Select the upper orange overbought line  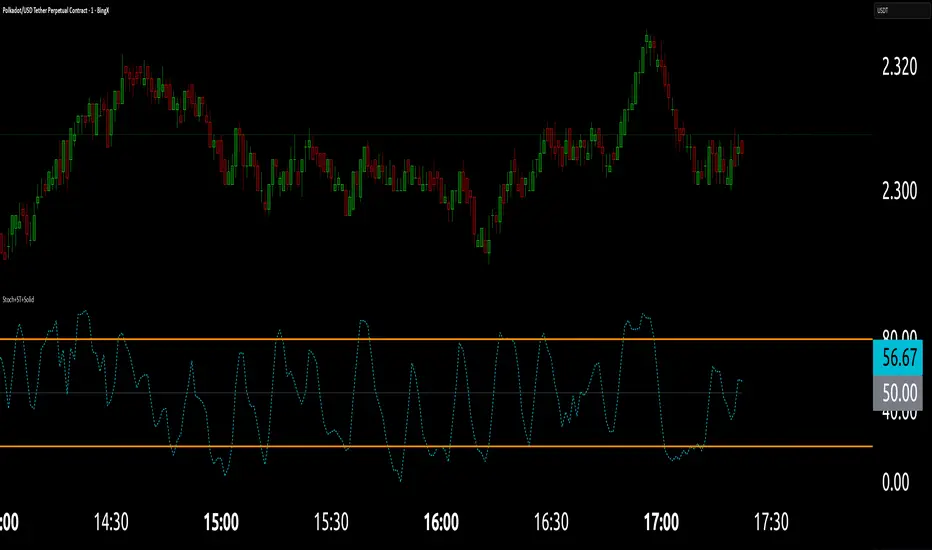coord(436,339)
